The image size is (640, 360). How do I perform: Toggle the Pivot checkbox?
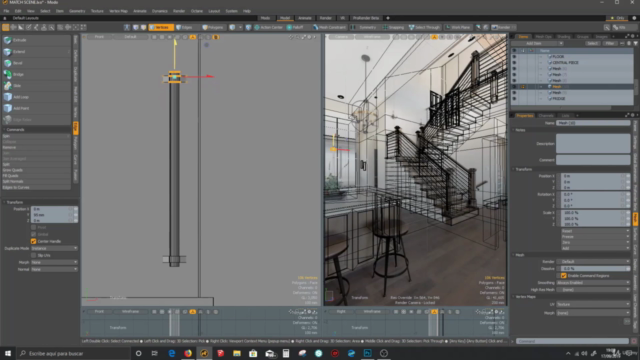[x=33, y=227]
